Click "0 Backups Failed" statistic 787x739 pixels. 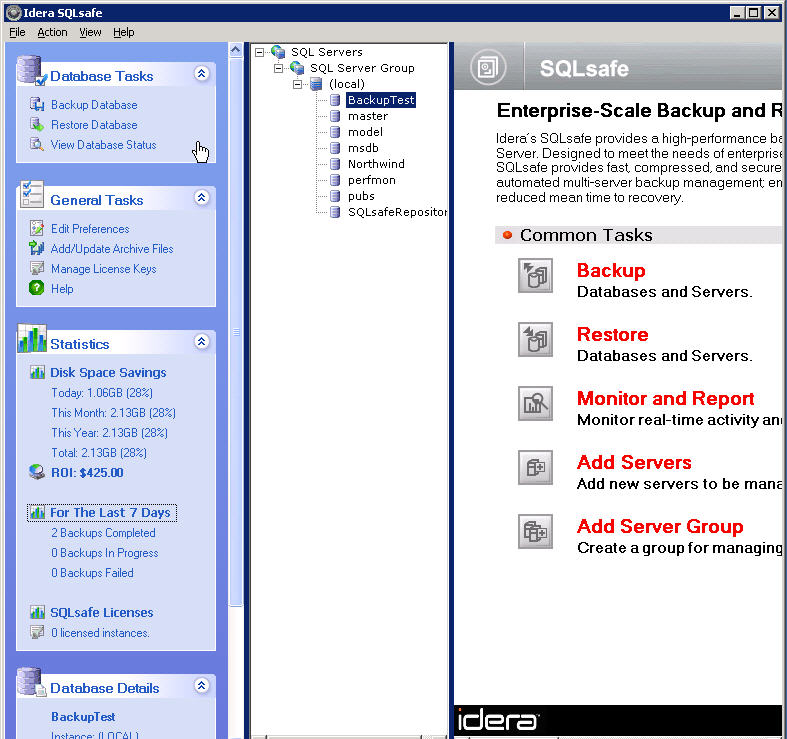pyautogui.click(x=92, y=573)
